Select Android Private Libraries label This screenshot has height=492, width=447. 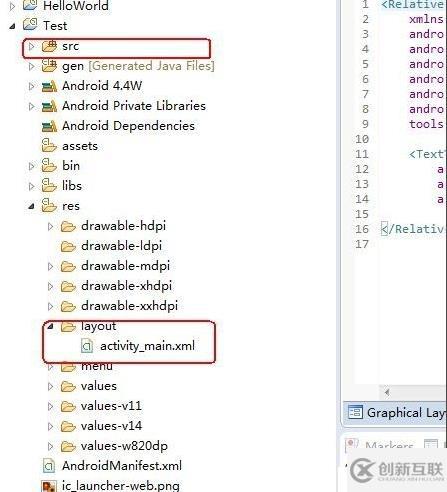tap(134, 106)
